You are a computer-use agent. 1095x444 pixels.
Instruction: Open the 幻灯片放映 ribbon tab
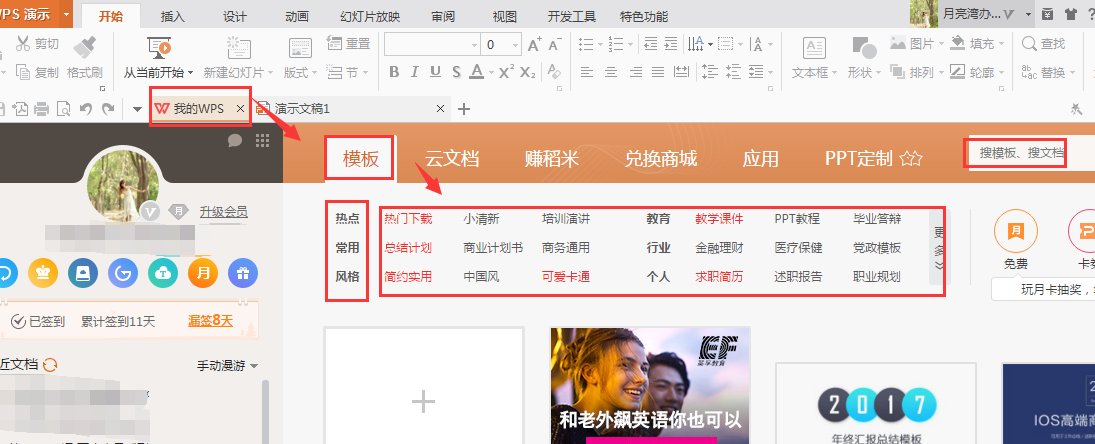370,17
